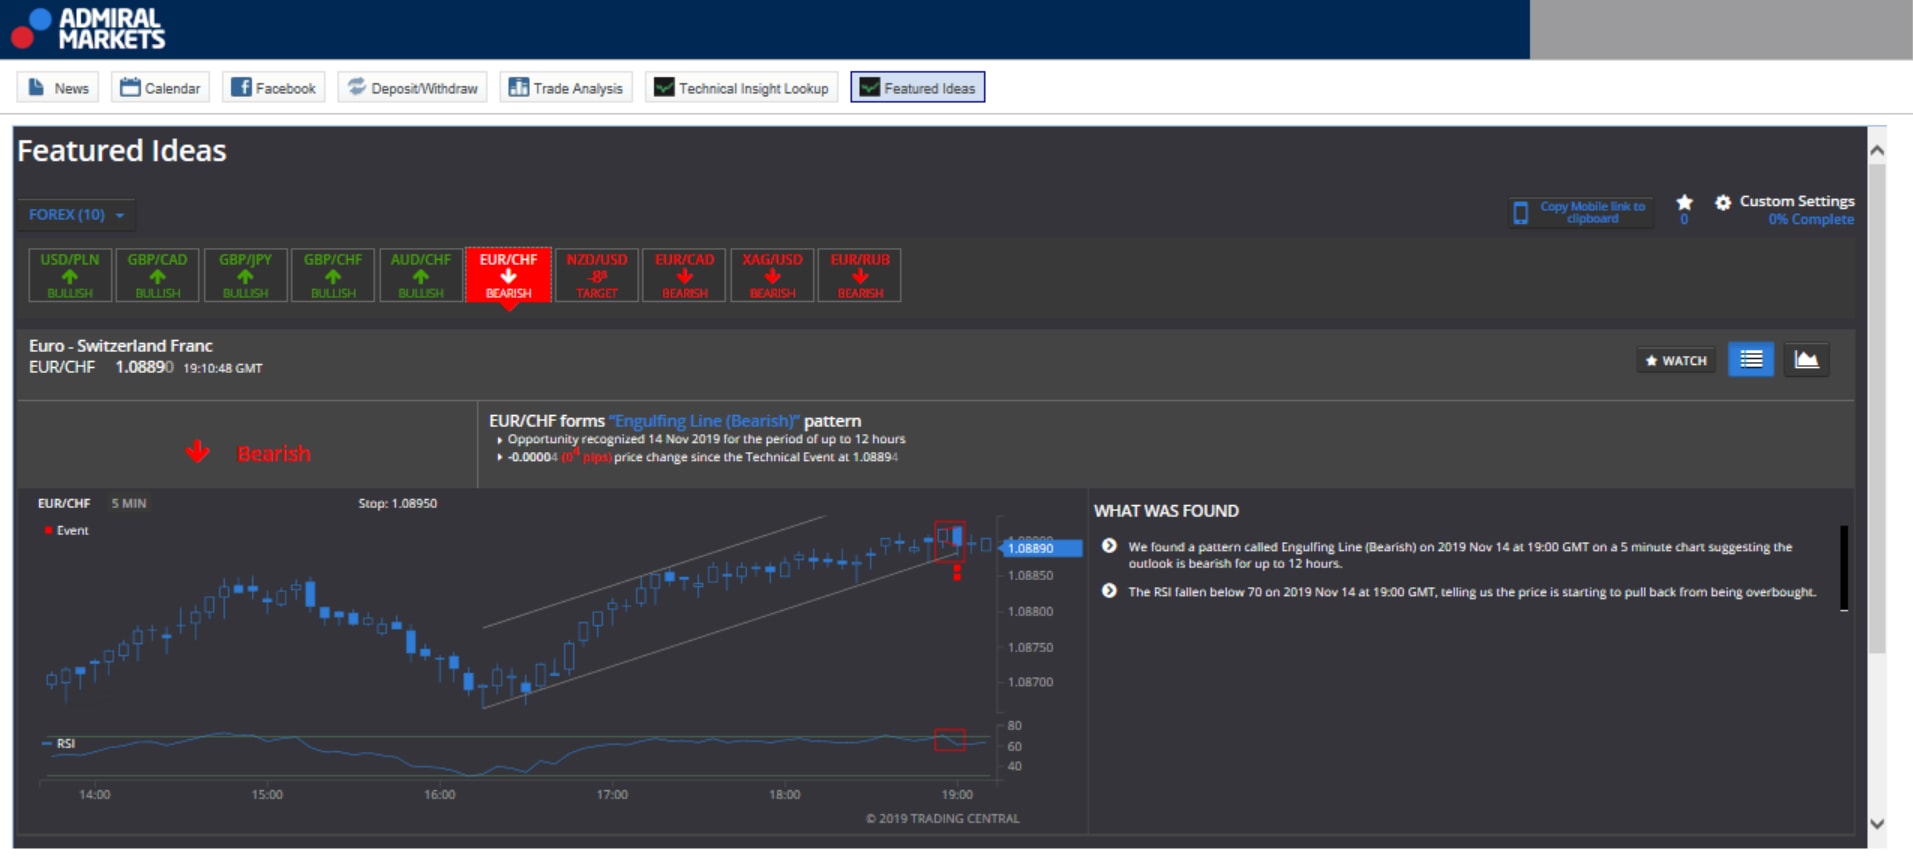Open Deposit/Withdraw

coord(412,88)
